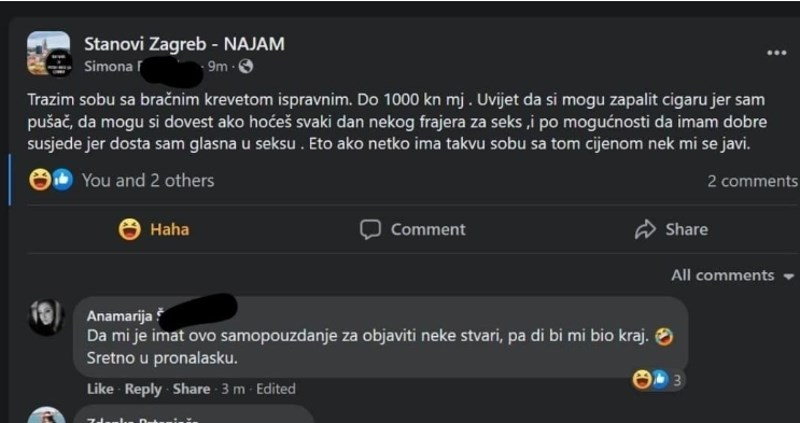Expand the 2 comments count
Image resolution: width=800 pixels, height=423 pixels.
[x=752, y=181]
